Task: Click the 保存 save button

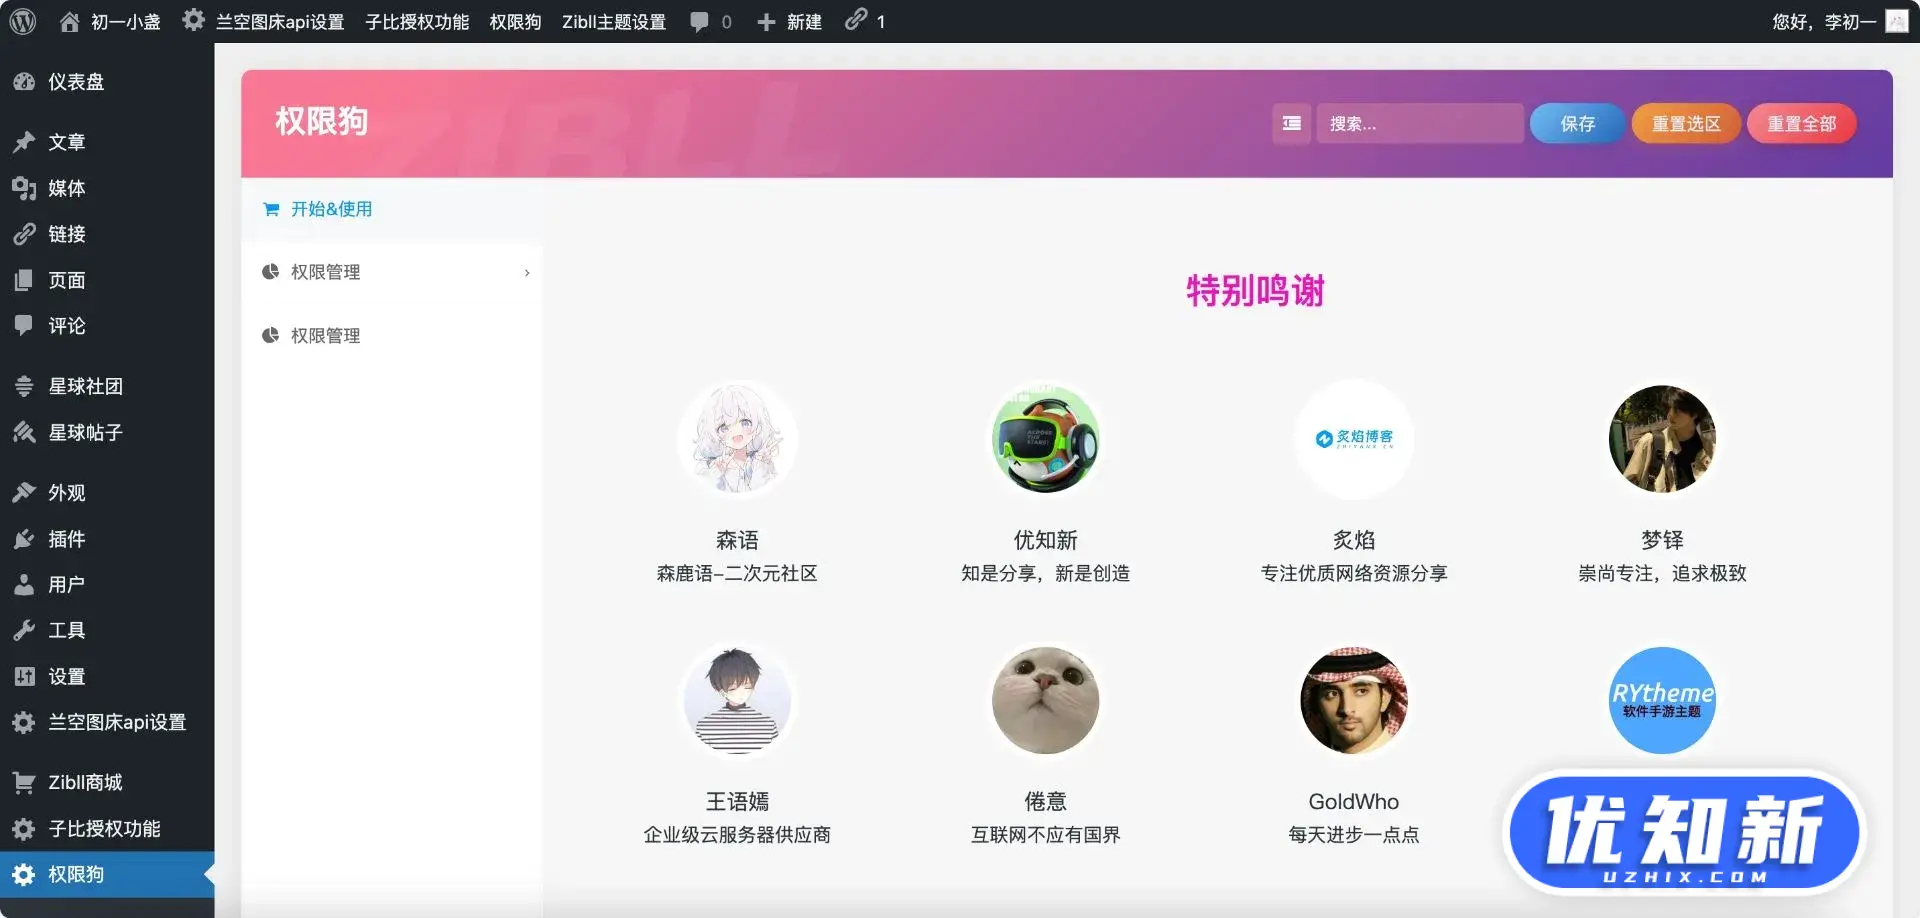Action: [x=1577, y=123]
